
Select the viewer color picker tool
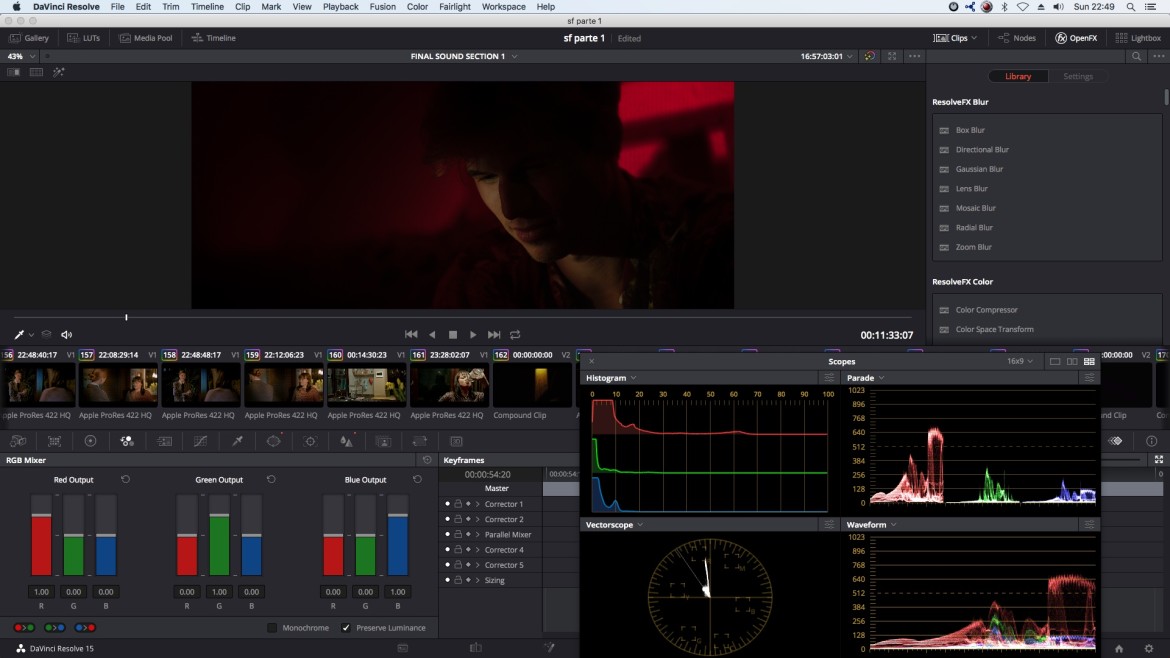19,335
